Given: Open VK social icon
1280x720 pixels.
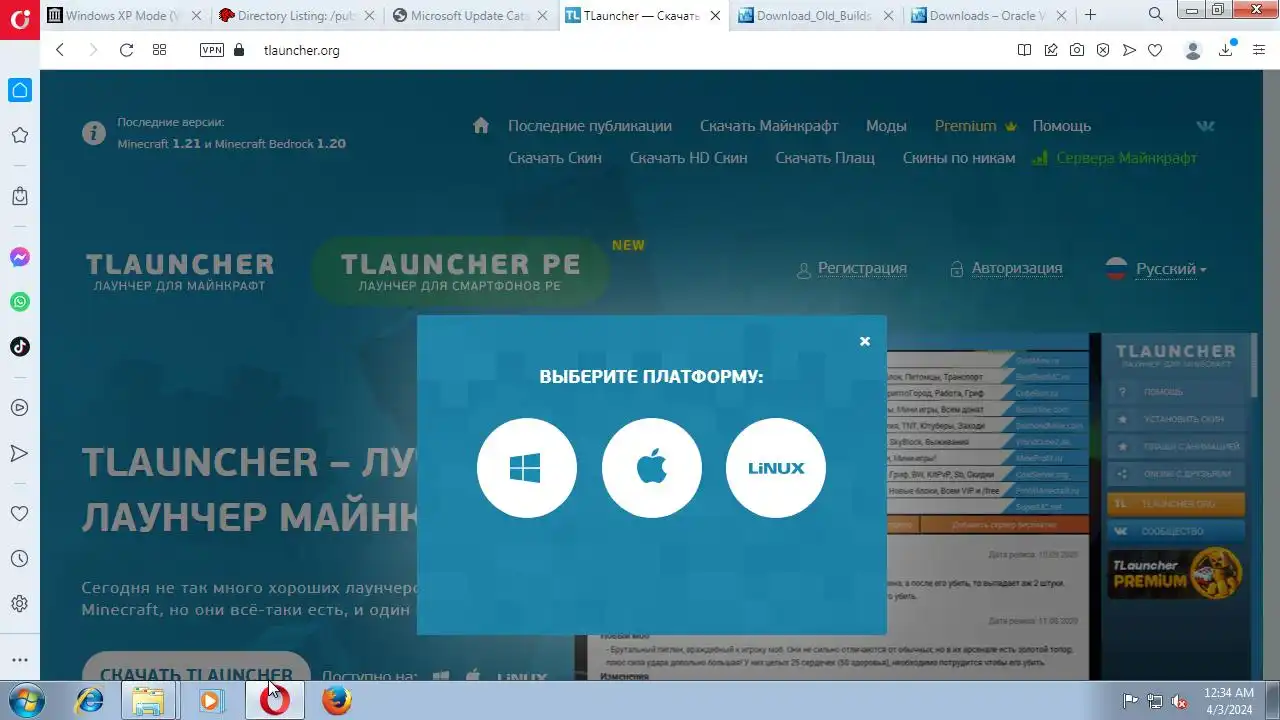Looking at the screenshot, I should point(1206,126).
